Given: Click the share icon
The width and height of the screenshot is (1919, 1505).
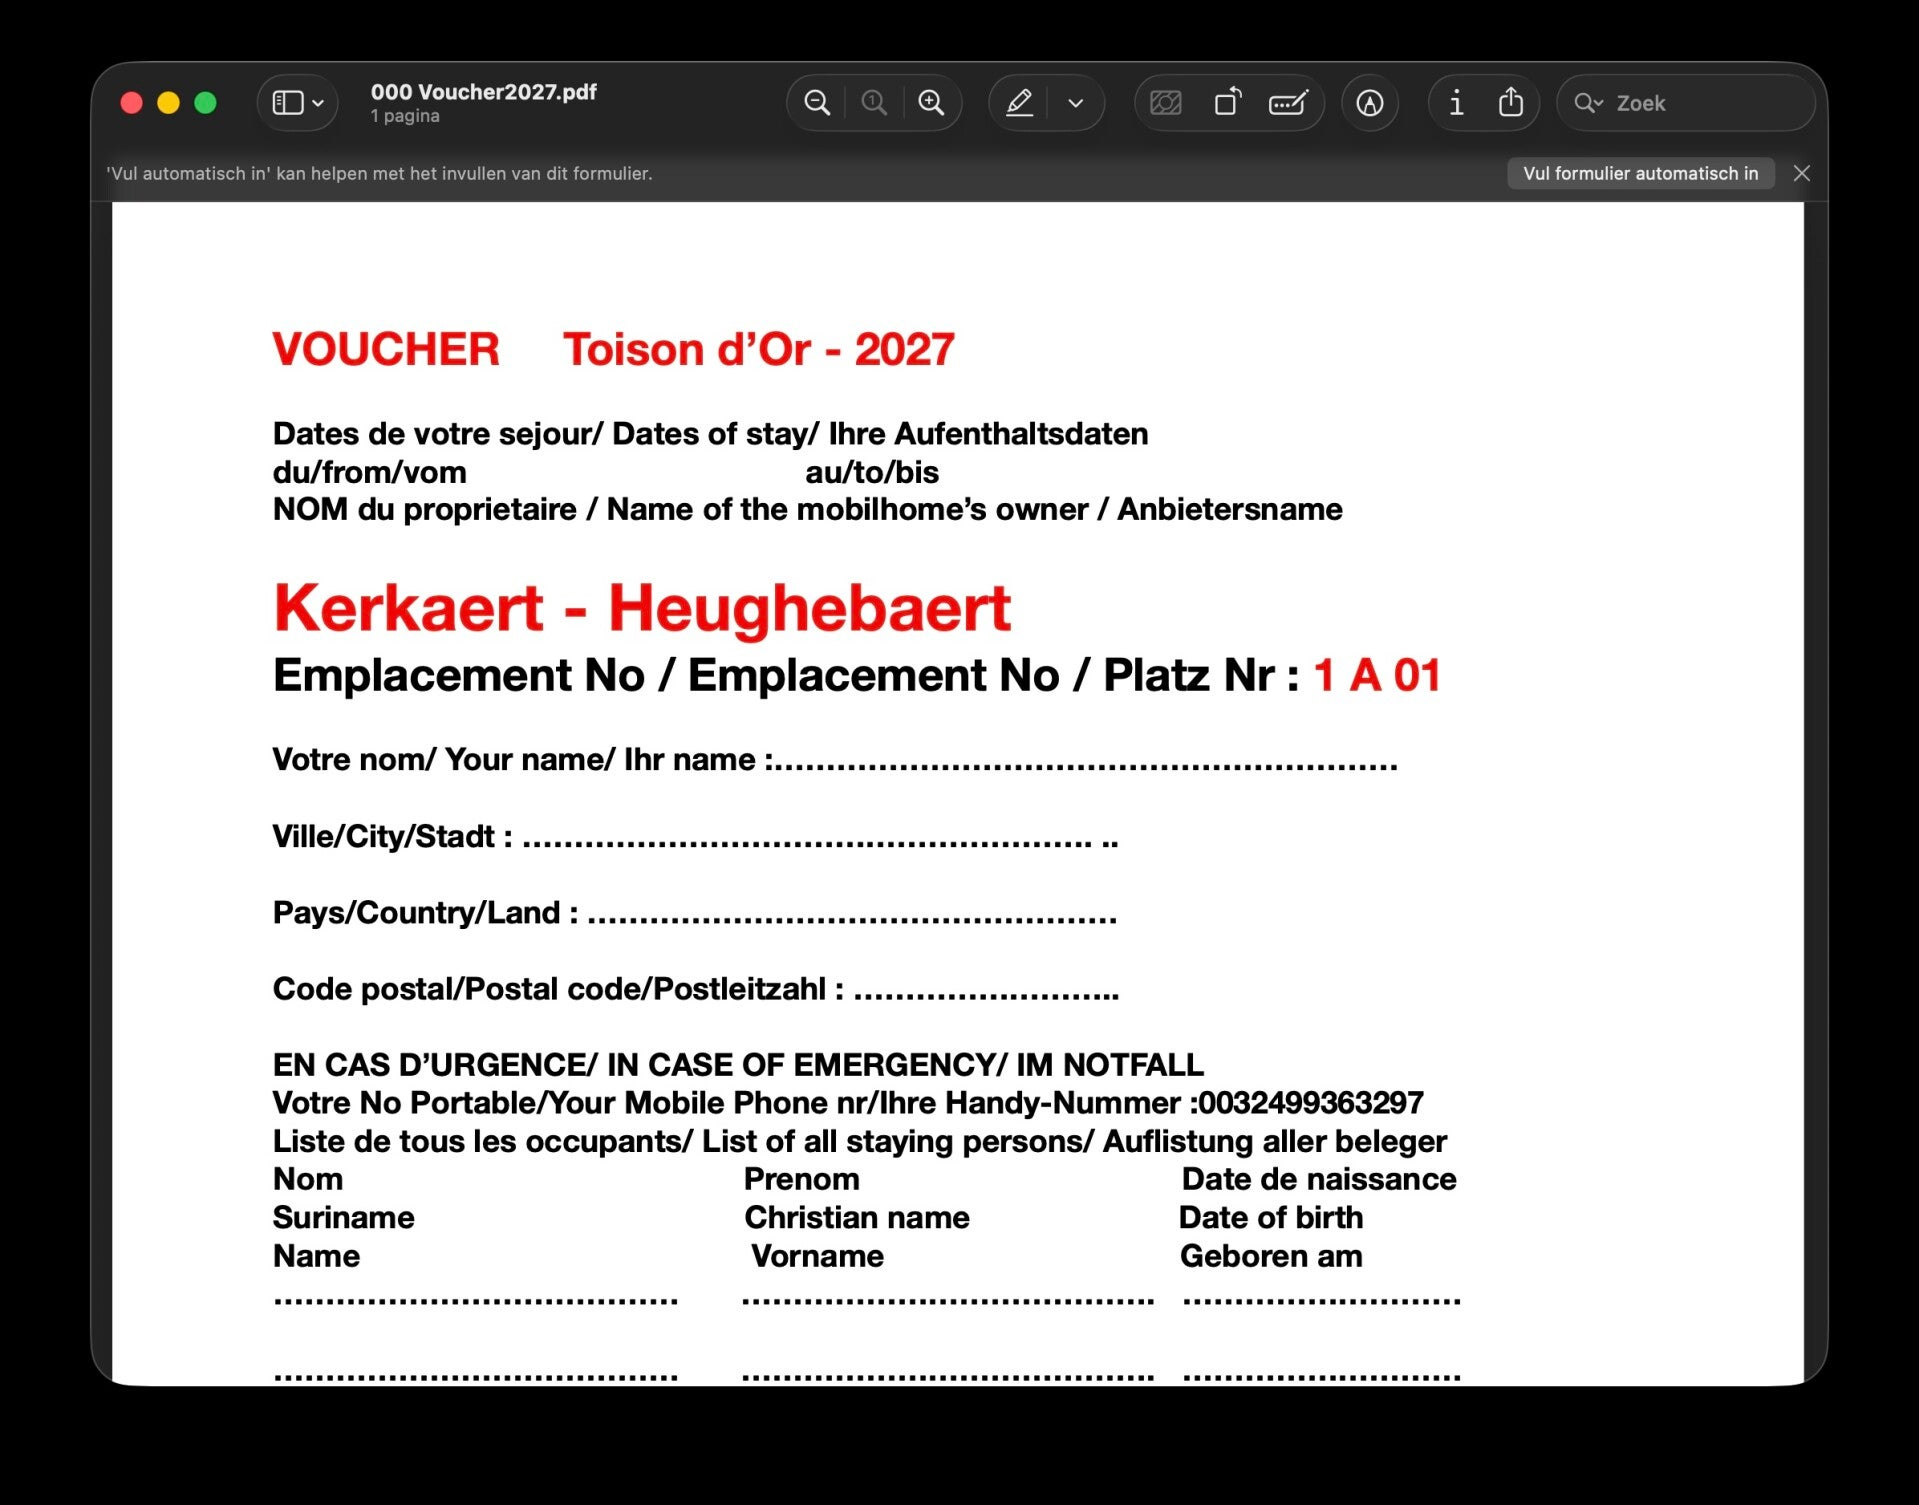Looking at the screenshot, I should pyautogui.click(x=1511, y=102).
